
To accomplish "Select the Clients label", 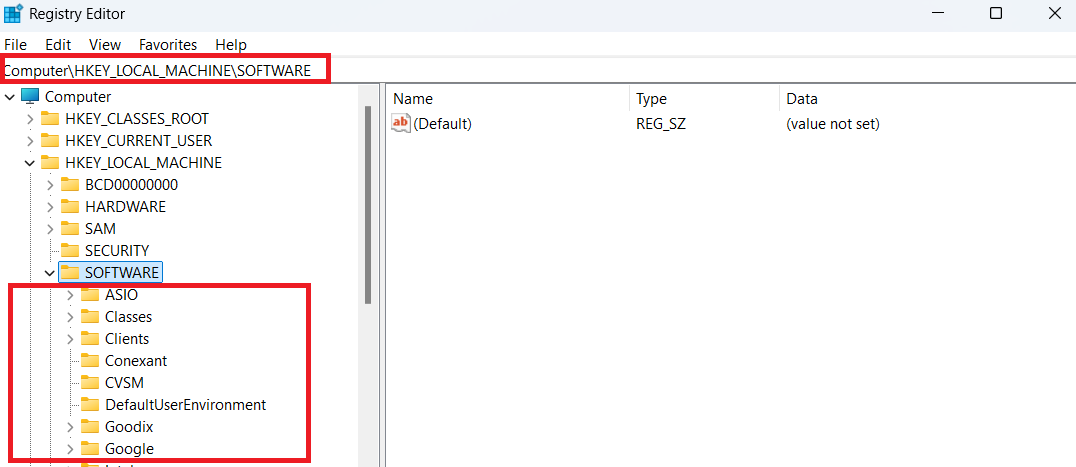I will click(x=127, y=339).
